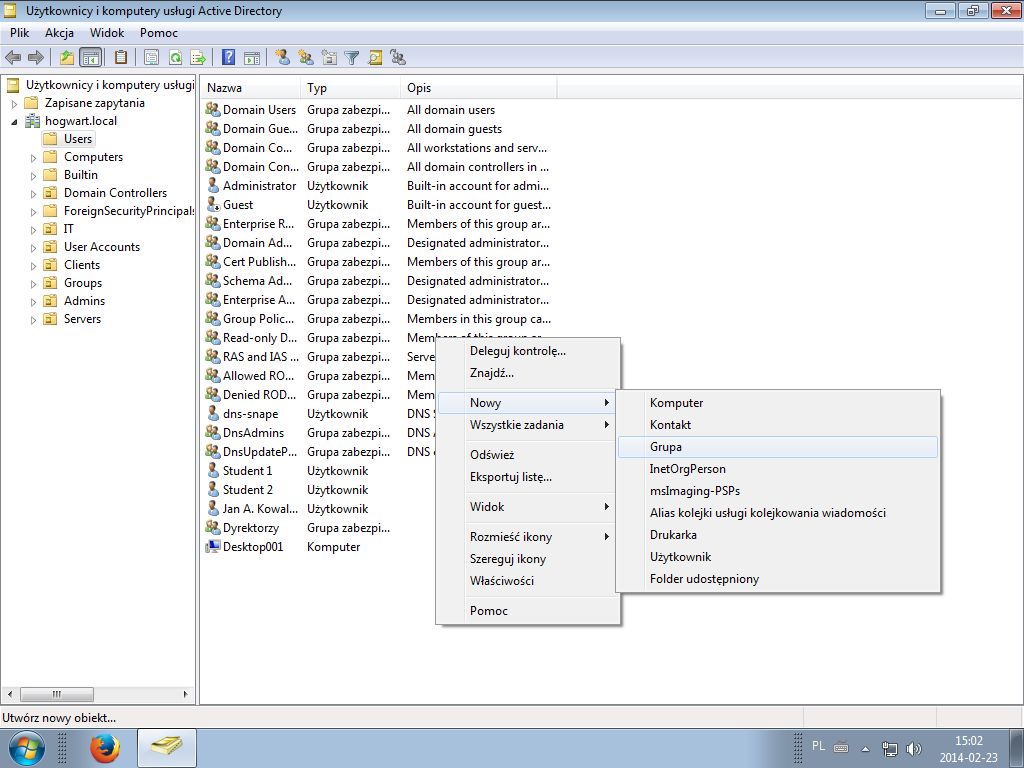The width and height of the screenshot is (1024, 768).
Task: Open the Windows Start orb
Action: tap(27, 748)
